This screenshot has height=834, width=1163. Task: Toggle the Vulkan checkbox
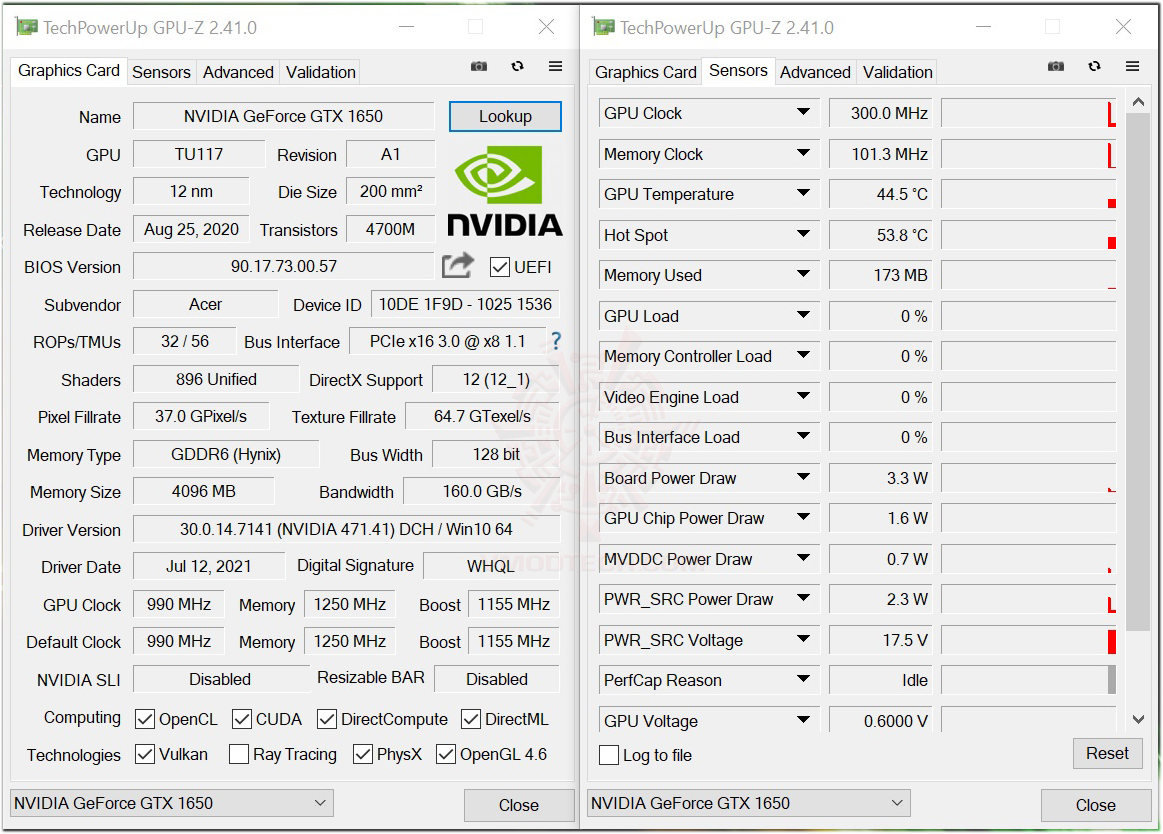[145, 755]
